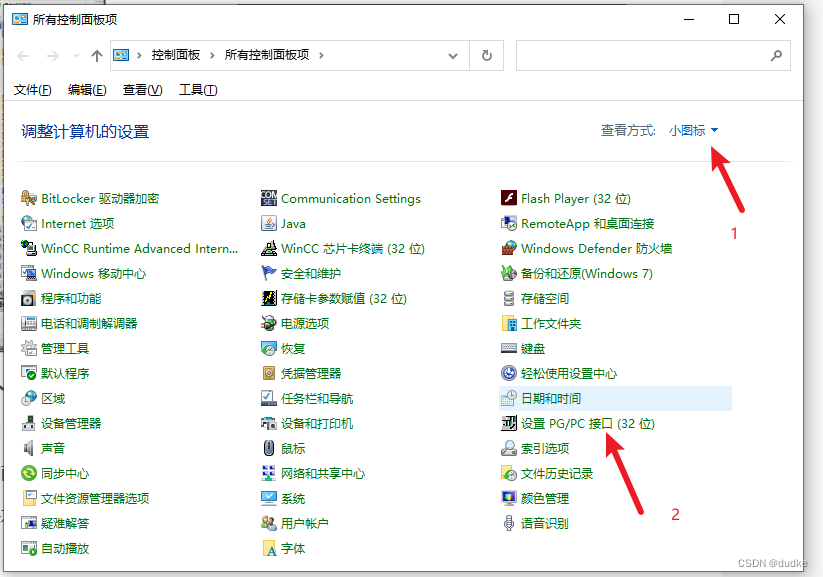This screenshot has width=823, height=577.
Task: Open WinCC Runtime Advanced Internet icon
Action: point(28,248)
